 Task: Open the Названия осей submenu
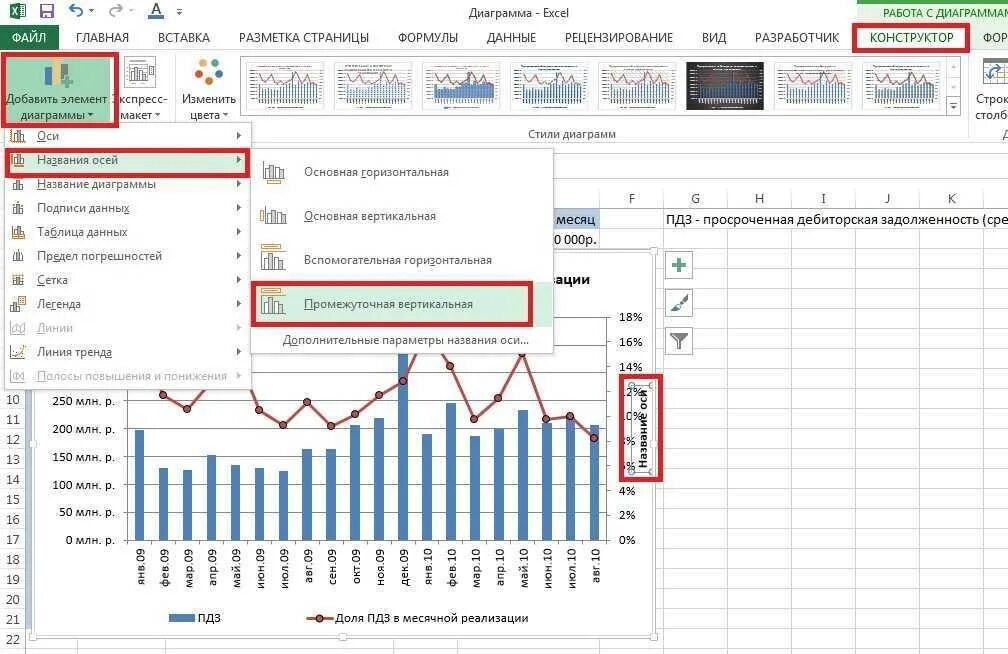click(x=127, y=160)
